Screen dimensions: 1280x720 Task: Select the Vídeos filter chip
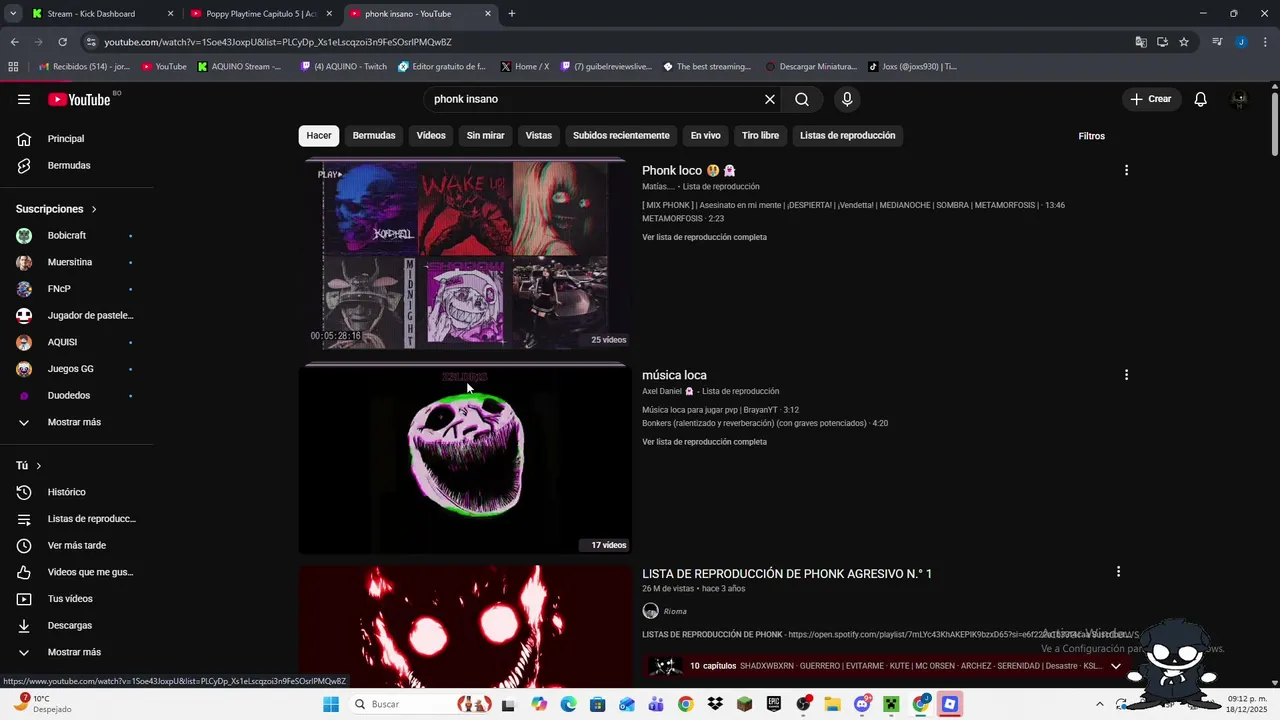[431, 136]
